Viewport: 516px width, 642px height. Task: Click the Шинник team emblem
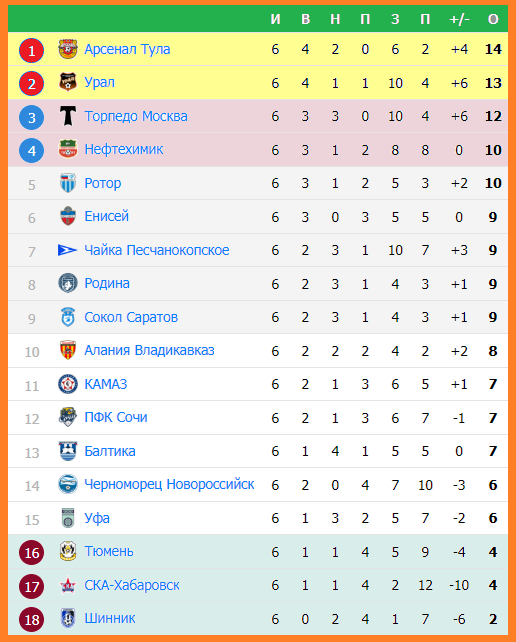(x=68, y=619)
